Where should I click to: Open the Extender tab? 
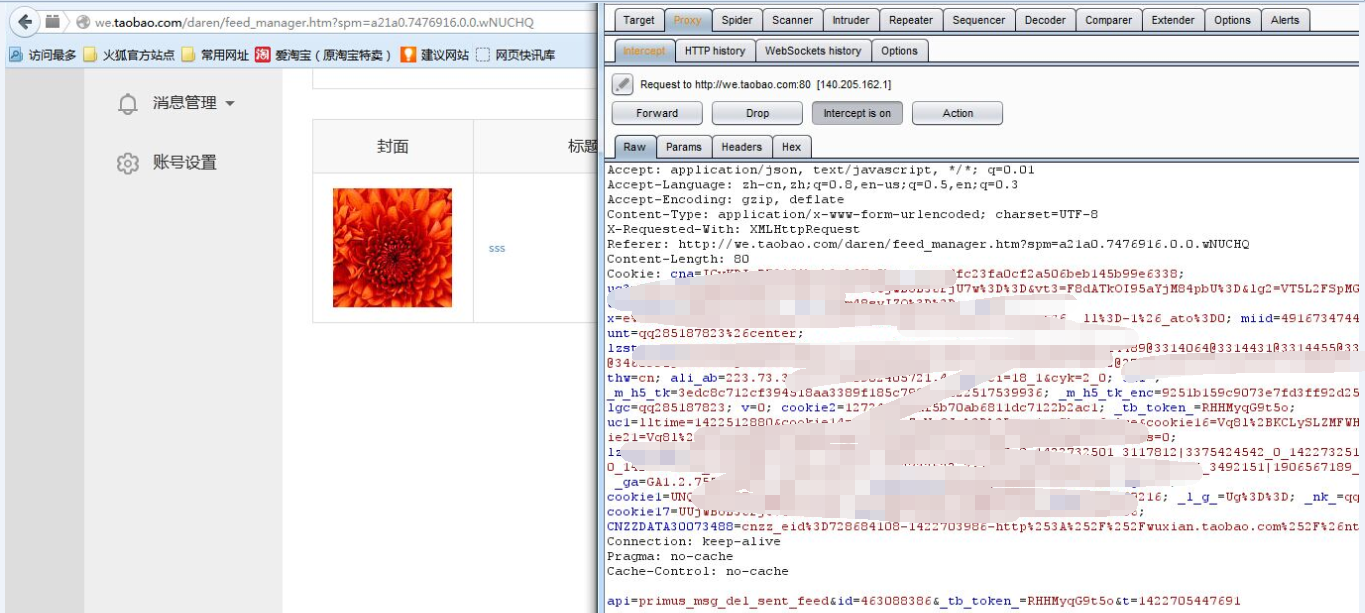click(x=1173, y=20)
